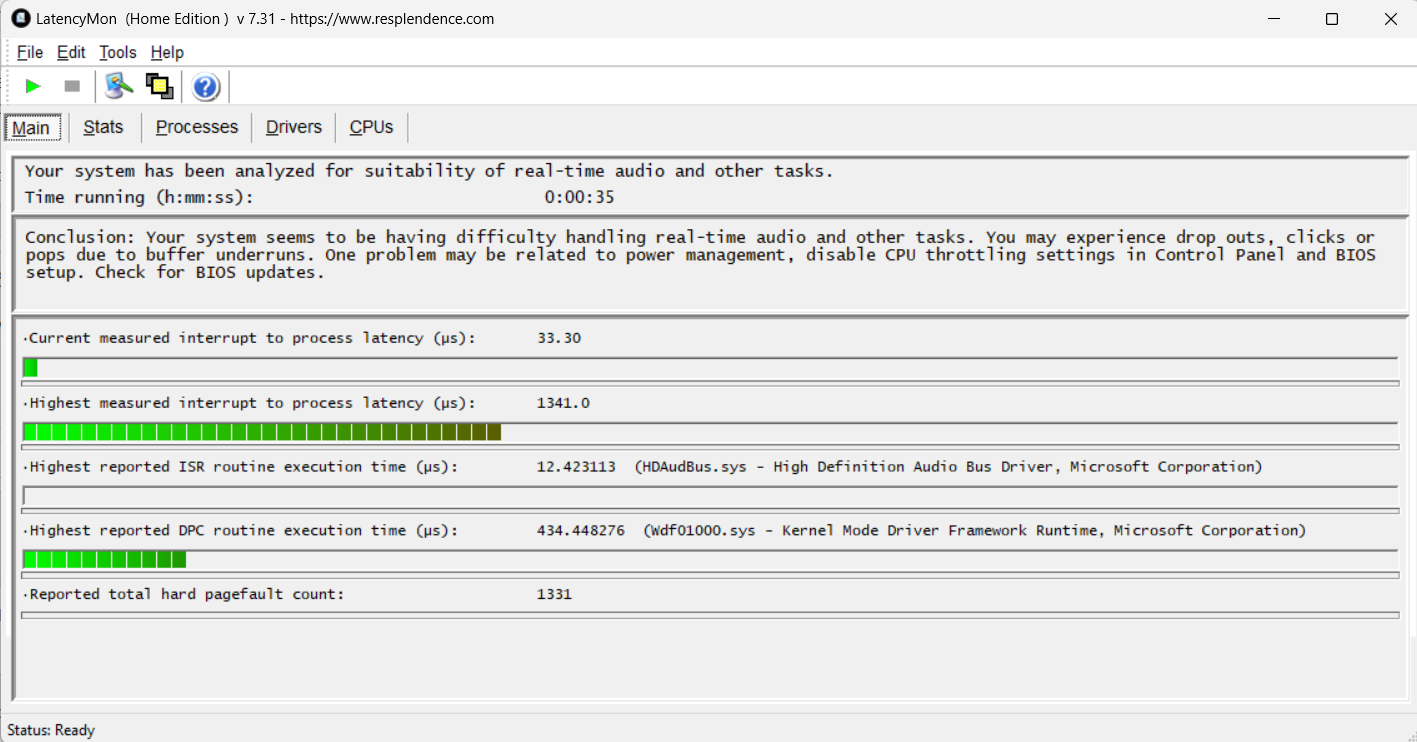Click 'Highest reported ISR routine execution time' label

(243, 467)
